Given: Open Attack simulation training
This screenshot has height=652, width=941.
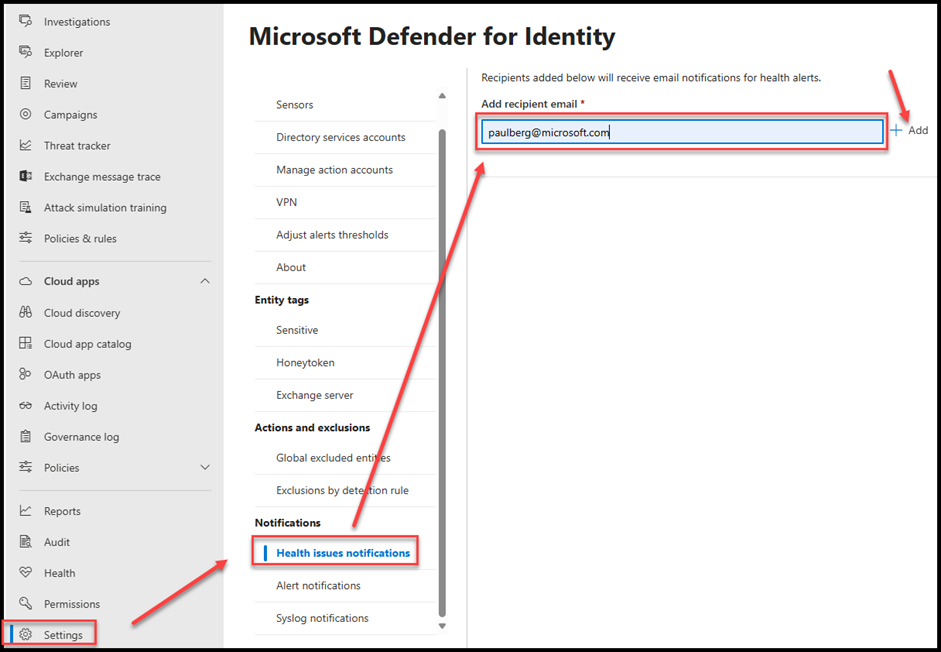Looking at the screenshot, I should (x=105, y=208).
